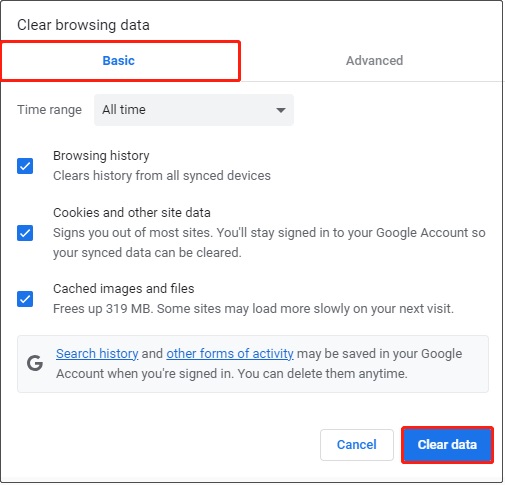
Task: Open the All time range dropdown
Action: click(x=194, y=110)
